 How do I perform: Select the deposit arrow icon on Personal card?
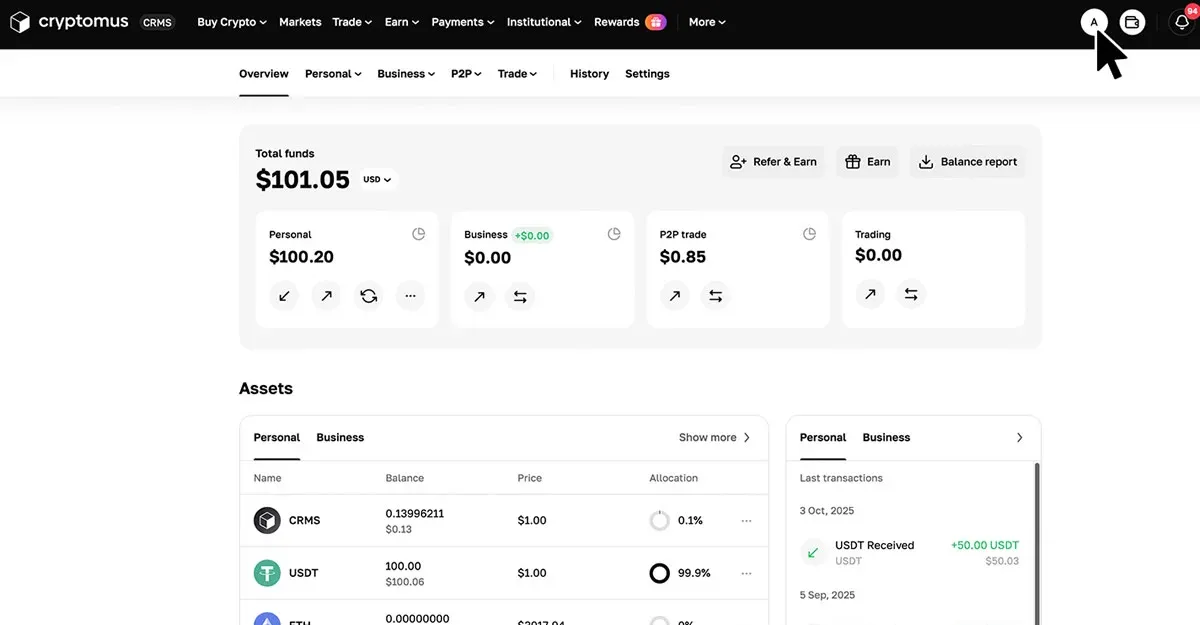tap(283, 296)
